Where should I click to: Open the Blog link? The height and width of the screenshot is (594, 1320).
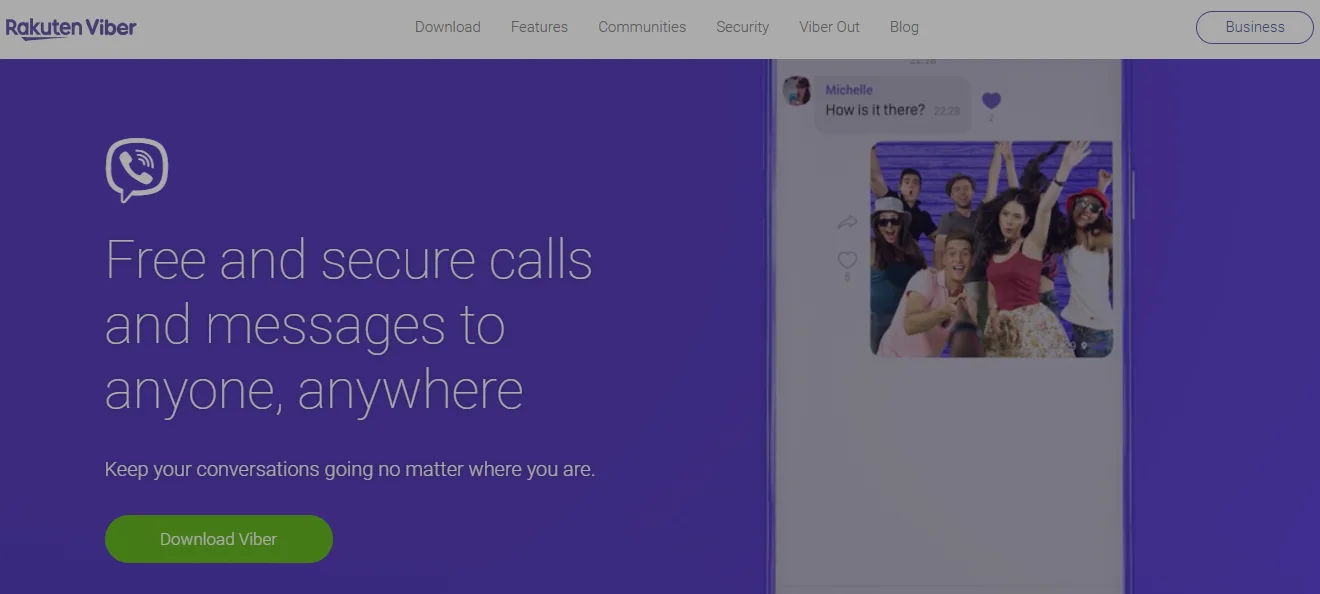click(904, 27)
